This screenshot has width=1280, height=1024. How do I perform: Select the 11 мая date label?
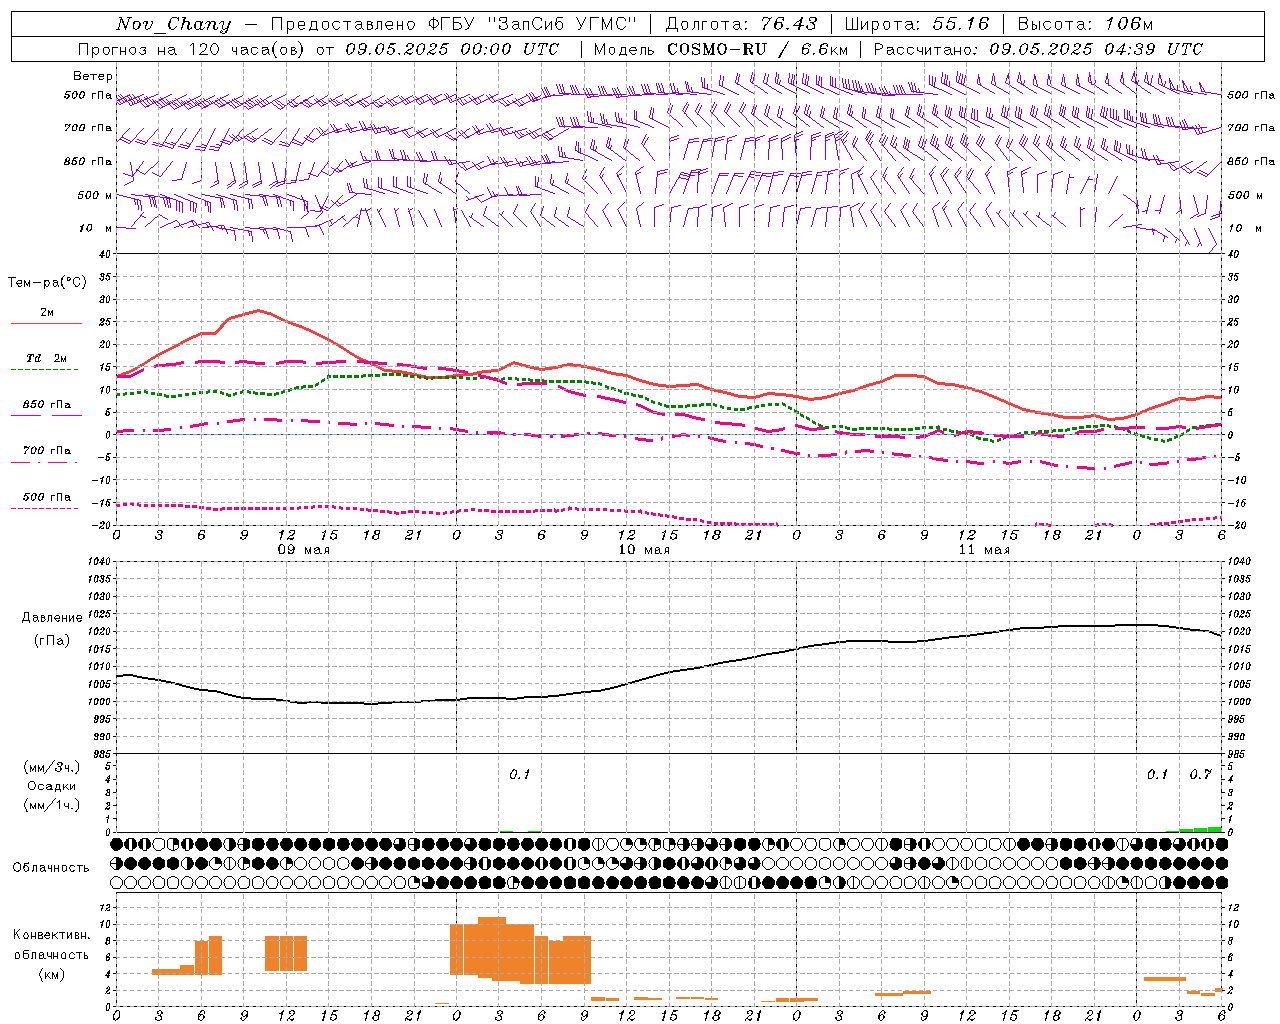click(x=983, y=550)
